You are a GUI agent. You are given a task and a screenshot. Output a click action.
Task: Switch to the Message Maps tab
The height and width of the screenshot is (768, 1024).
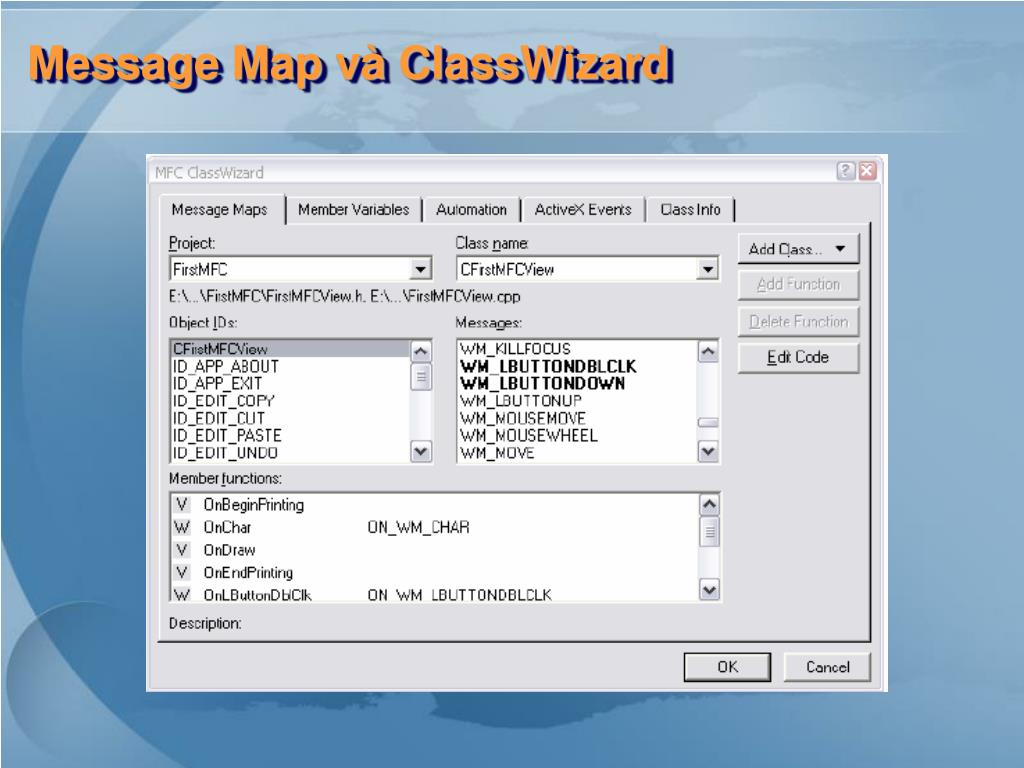coord(220,210)
